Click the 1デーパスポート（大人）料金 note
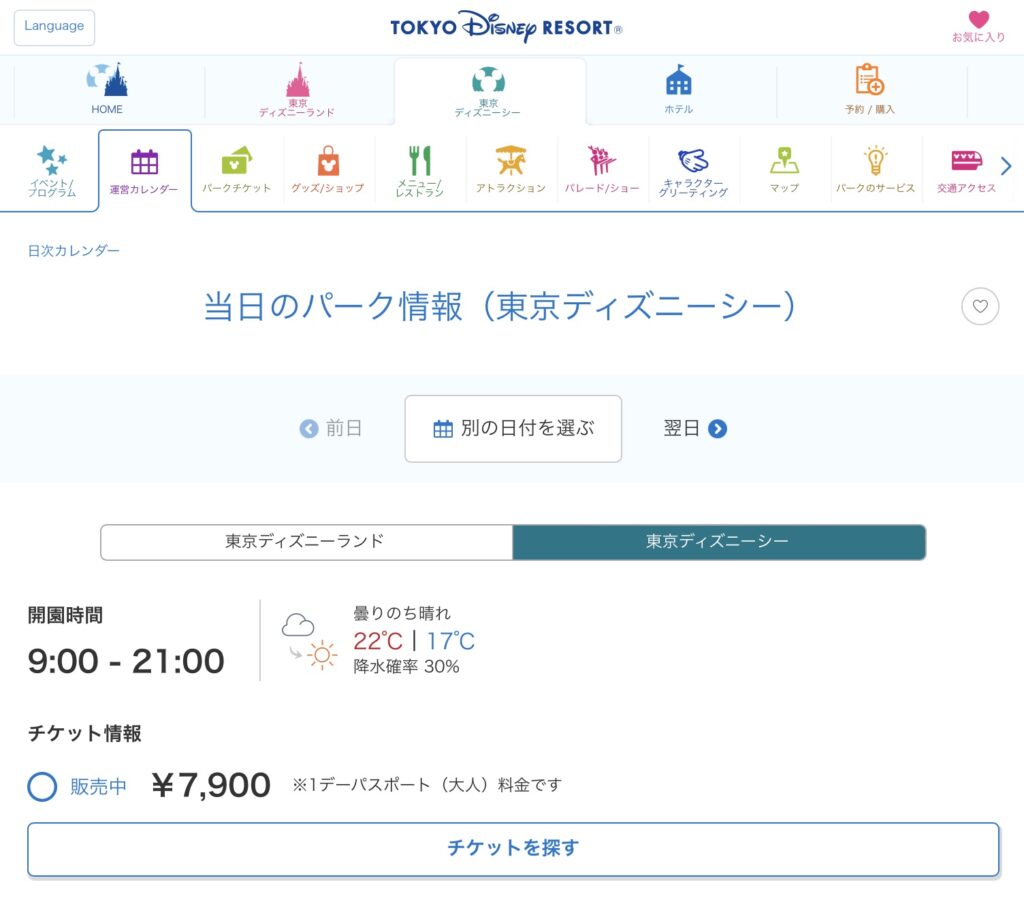The height and width of the screenshot is (908, 1024). click(x=427, y=785)
